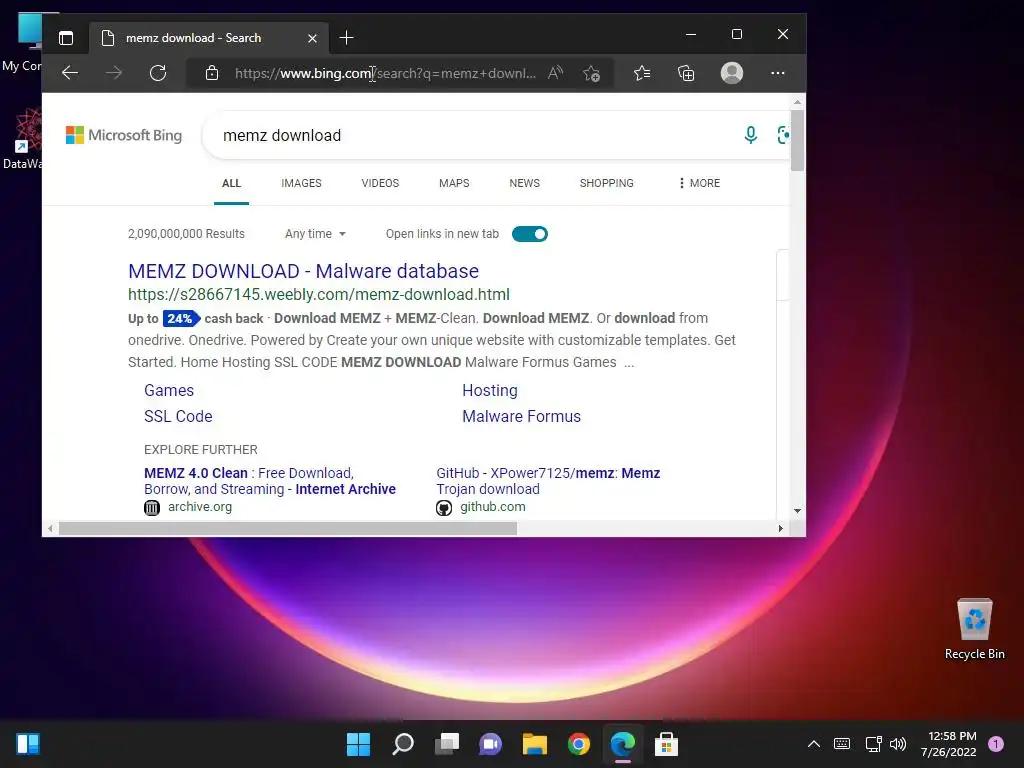Screen dimensions: 1024x768
Task: Open the notification count badge
Action: 996,744
